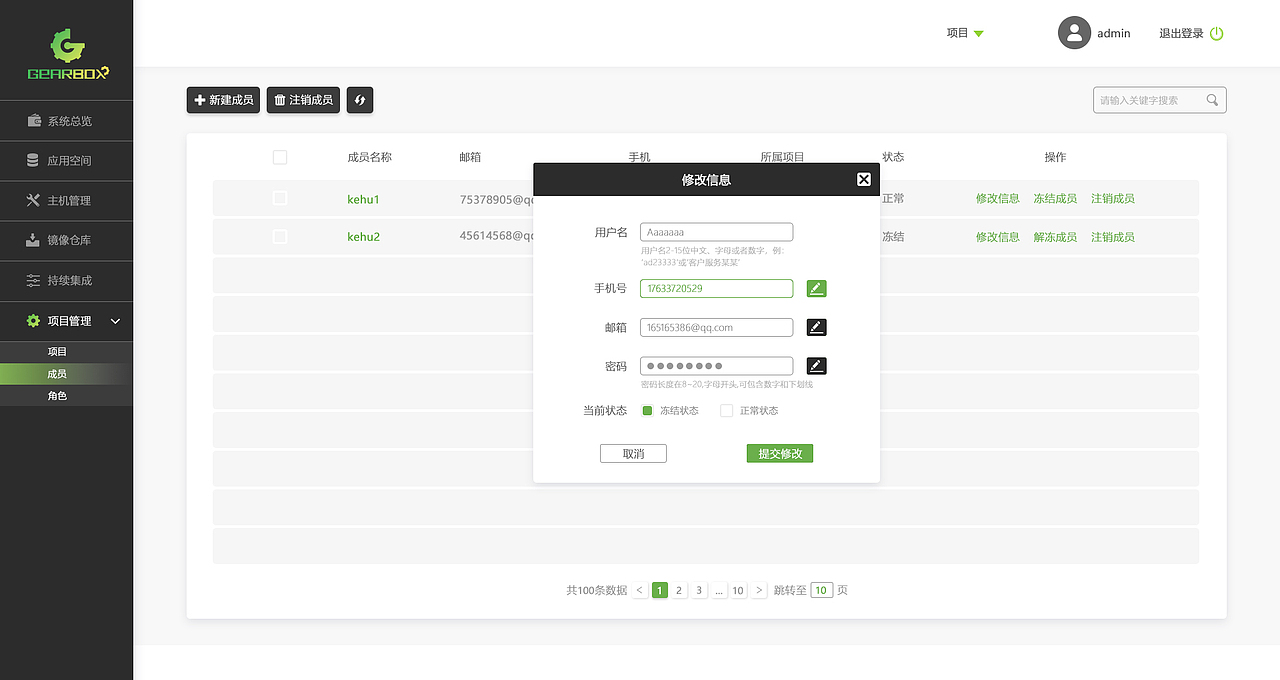Open 镜像仓库 in the sidebar
1280x680 pixels.
tap(66, 241)
